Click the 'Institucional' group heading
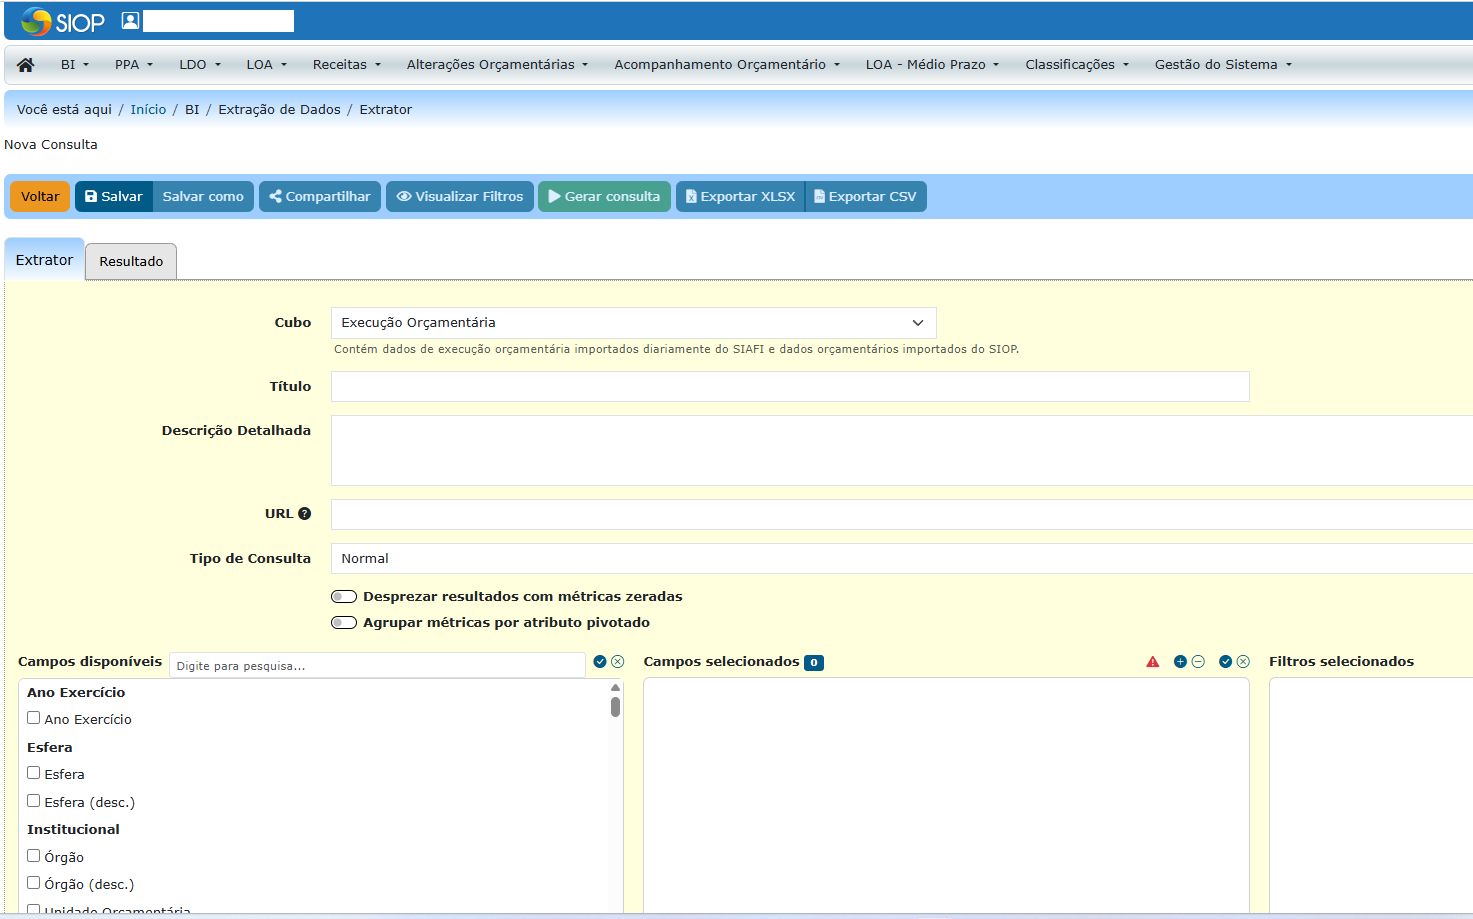This screenshot has height=919, width=1473. (73, 829)
